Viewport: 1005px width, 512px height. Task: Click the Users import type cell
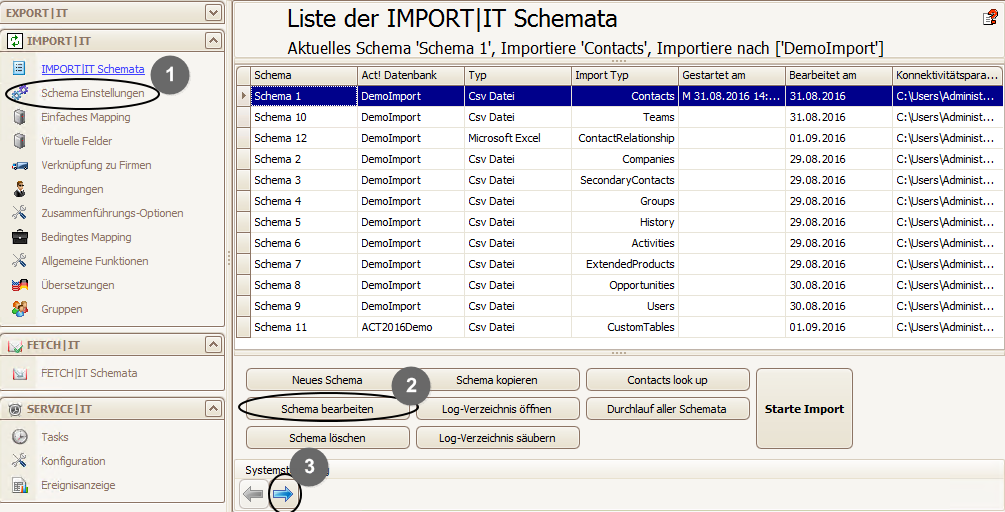[x=625, y=306]
